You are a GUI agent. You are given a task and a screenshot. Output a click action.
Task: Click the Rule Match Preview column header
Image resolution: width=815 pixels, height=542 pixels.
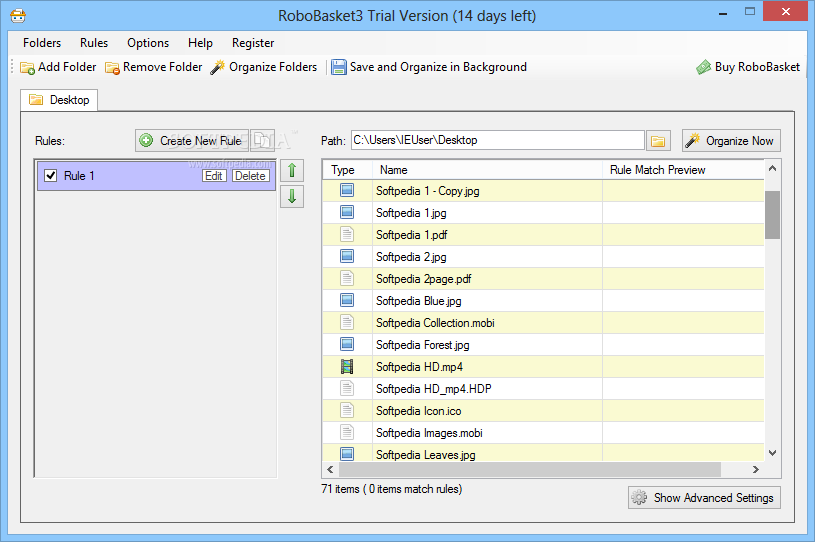[683, 170]
